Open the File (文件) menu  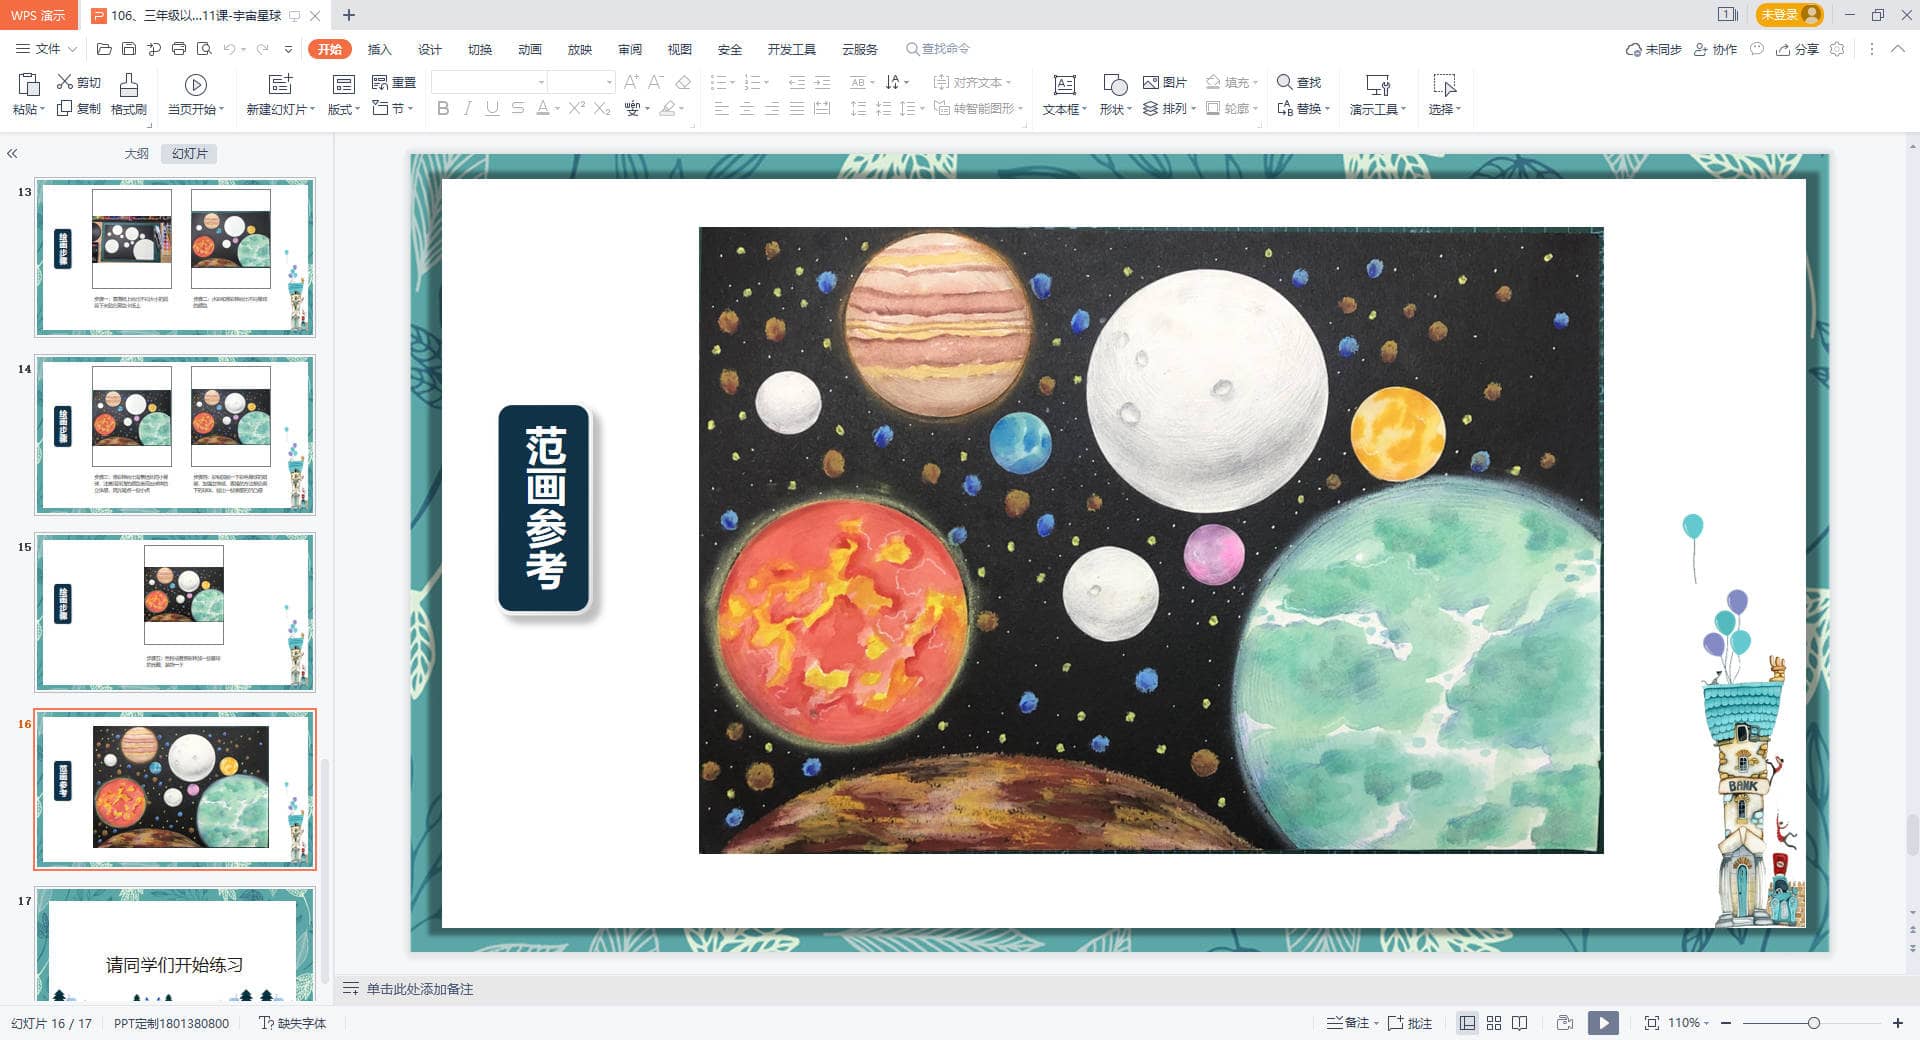(46, 49)
